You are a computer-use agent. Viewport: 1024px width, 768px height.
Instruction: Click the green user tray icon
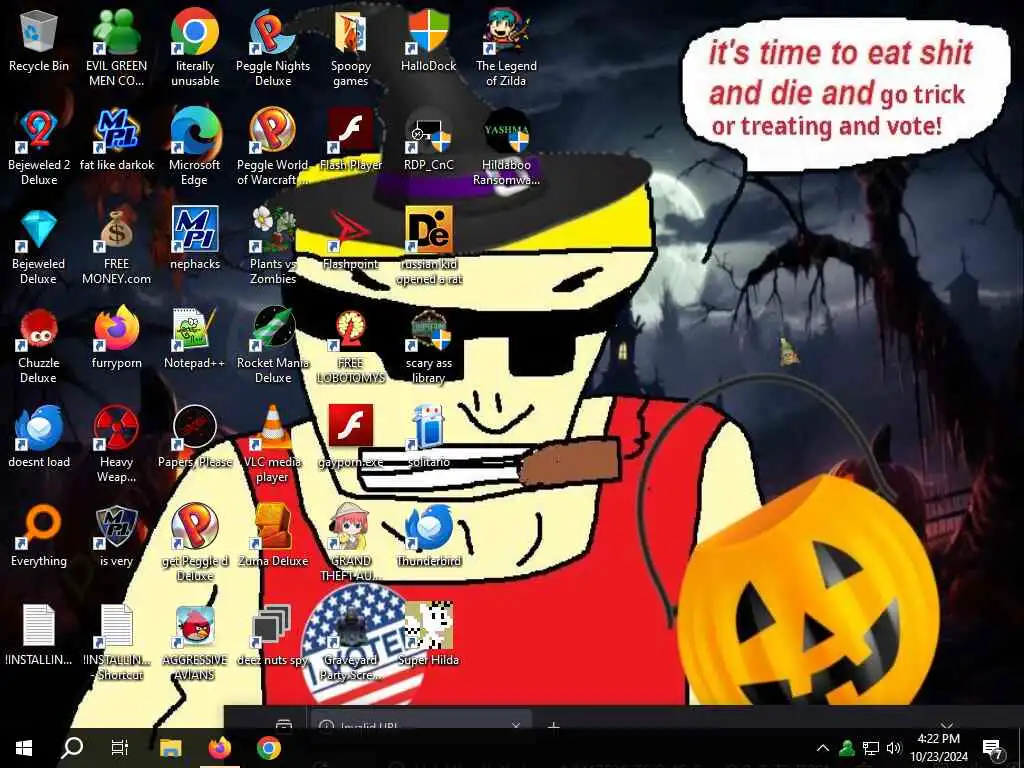coord(846,748)
